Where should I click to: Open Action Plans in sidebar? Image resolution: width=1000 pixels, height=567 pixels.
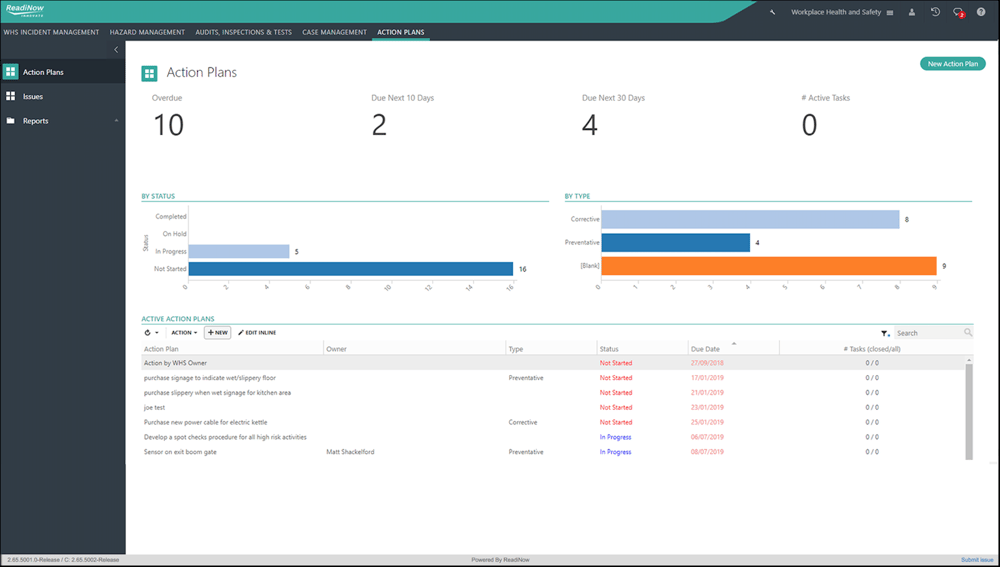tap(62, 72)
